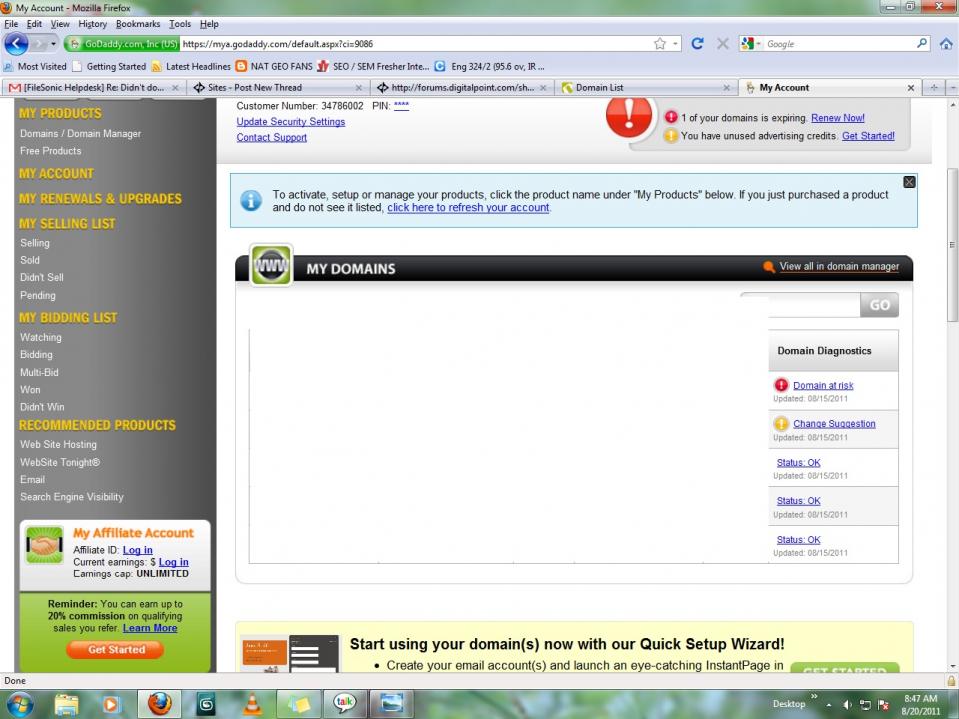The height and width of the screenshot is (719, 959).
Task: Open the URL bar dropdown arrow
Action: point(675,43)
